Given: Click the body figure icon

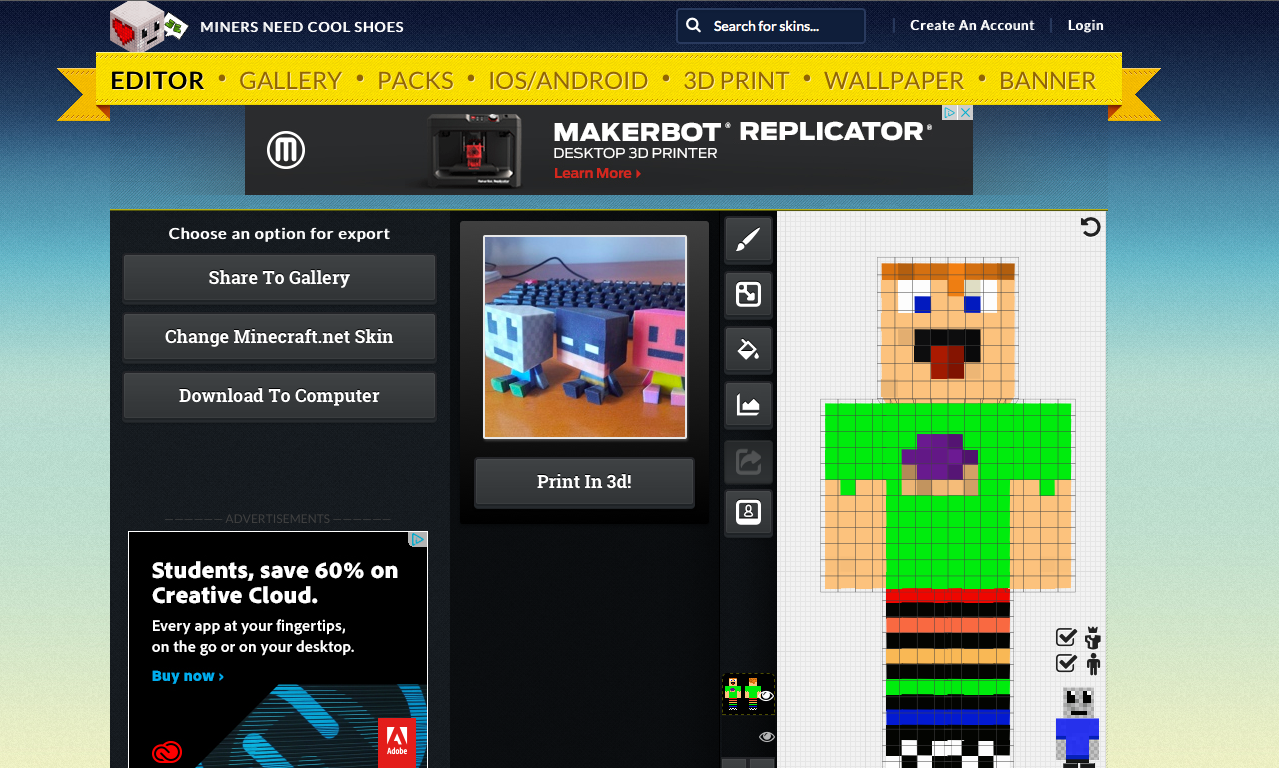Looking at the screenshot, I should pyautogui.click(x=1093, y=664).
